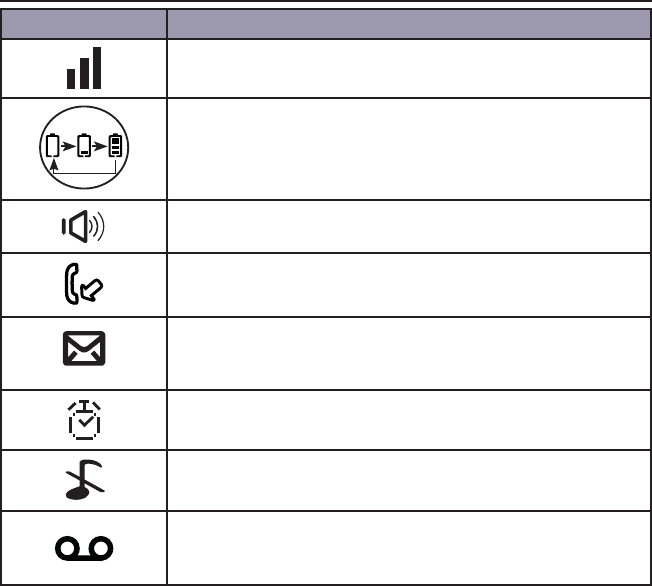Select the middle low-charge battery in the circle
Screen dimensions: 652x586
coord(84,146)
